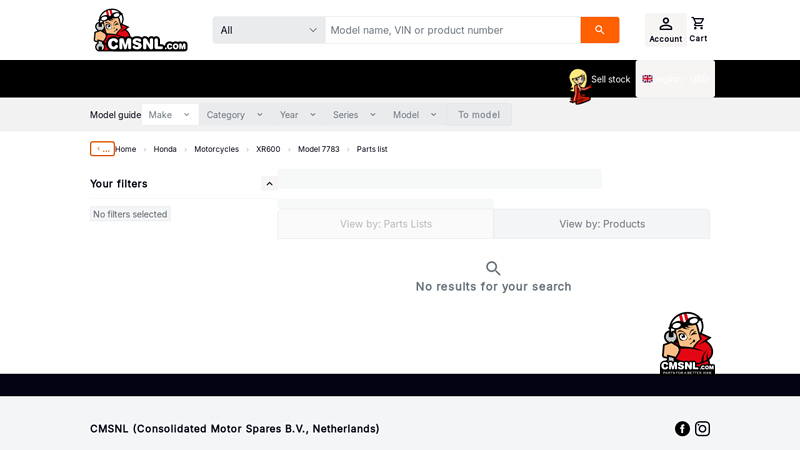This screenshot has height=450, width=800.
Task: Click the CMSNL Consolidated Motor Spares footer heading
Action: pos(235,429)
